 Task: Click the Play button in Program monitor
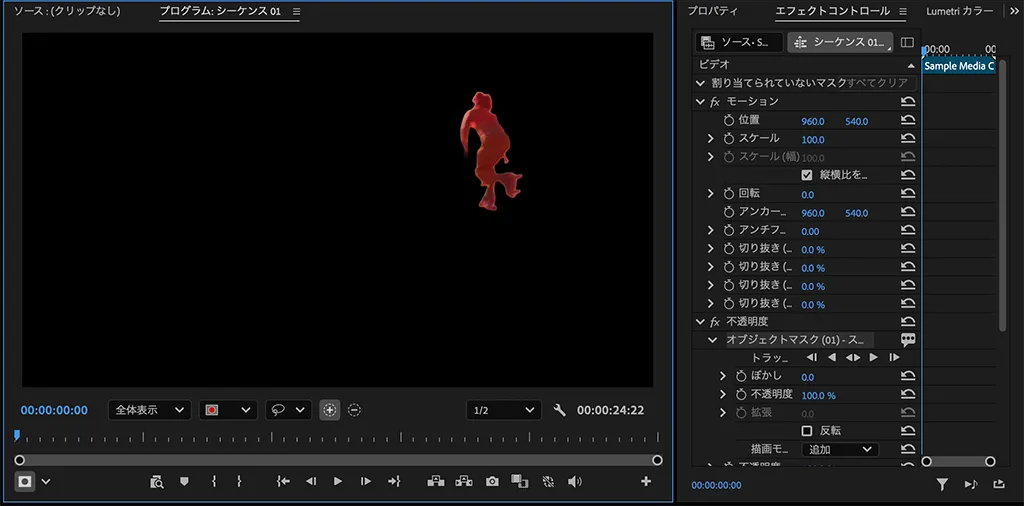point(338,481)
